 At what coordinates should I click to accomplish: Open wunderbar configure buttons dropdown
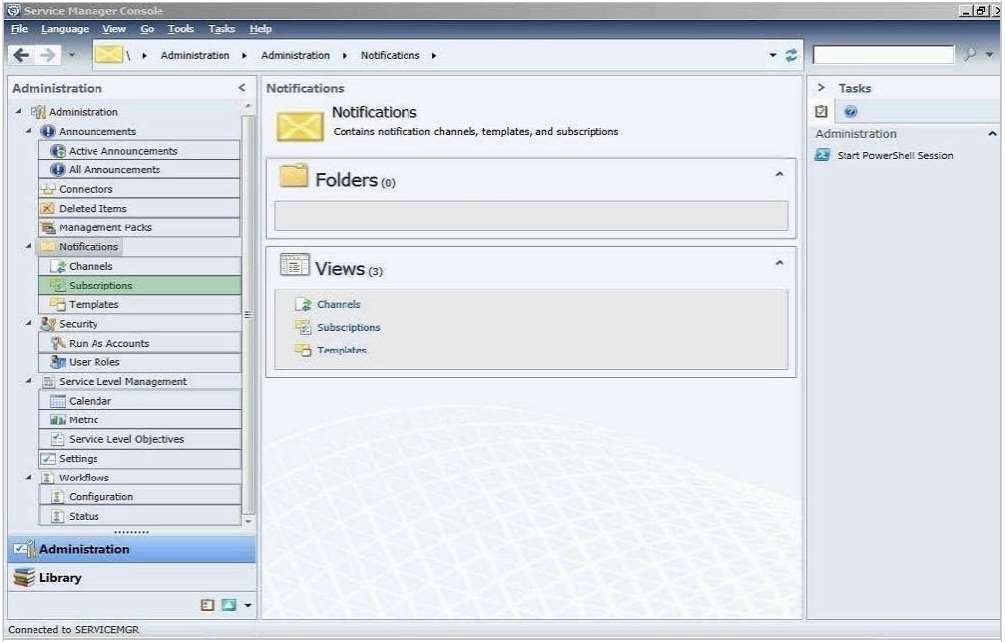tap(248, 605)
